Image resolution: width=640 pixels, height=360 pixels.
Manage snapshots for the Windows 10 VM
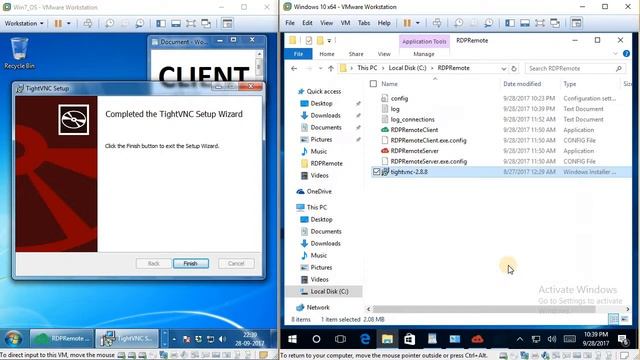(x=489, y=23)
